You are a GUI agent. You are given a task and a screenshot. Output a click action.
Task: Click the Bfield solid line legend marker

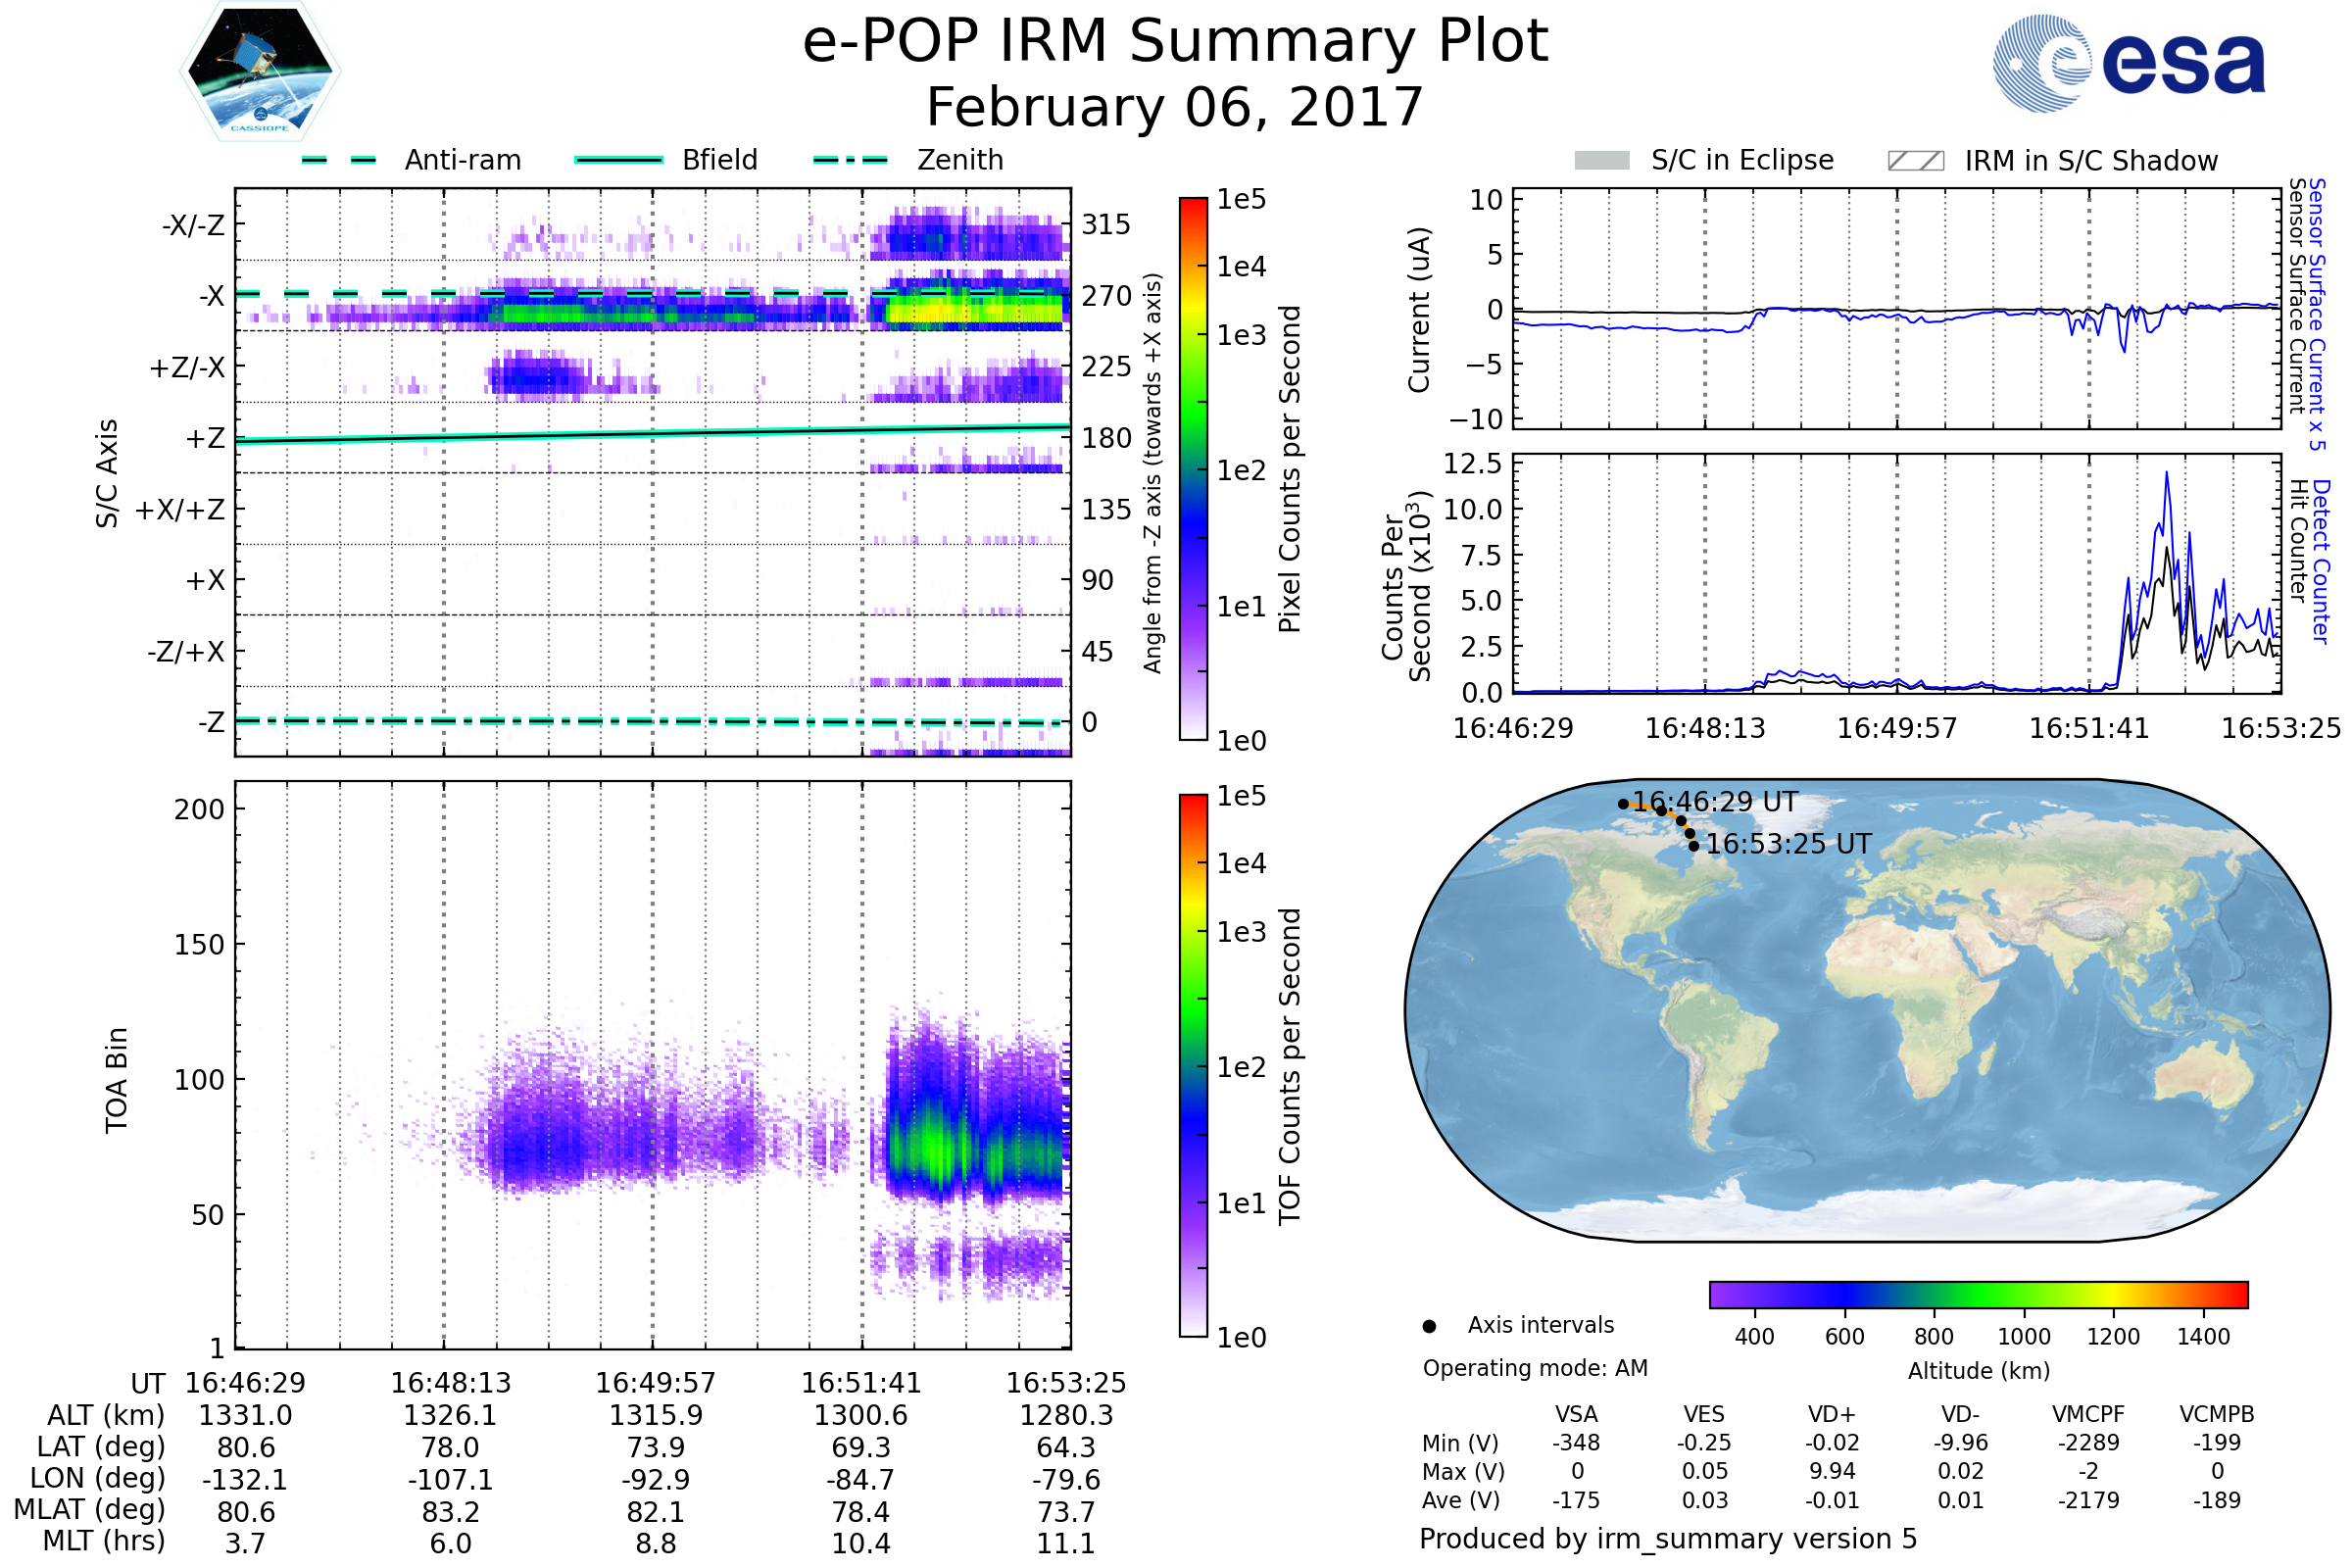(x=618, y=160)
